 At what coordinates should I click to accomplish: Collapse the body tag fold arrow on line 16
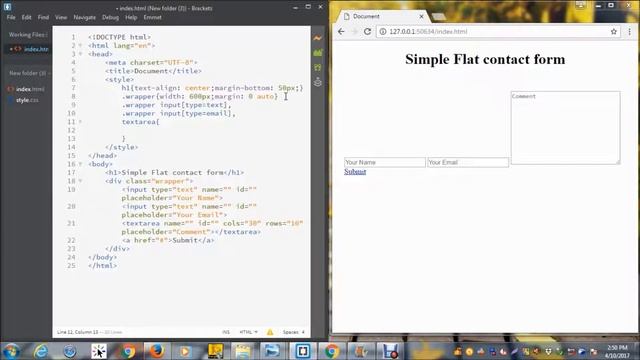[x=80, y=164]
